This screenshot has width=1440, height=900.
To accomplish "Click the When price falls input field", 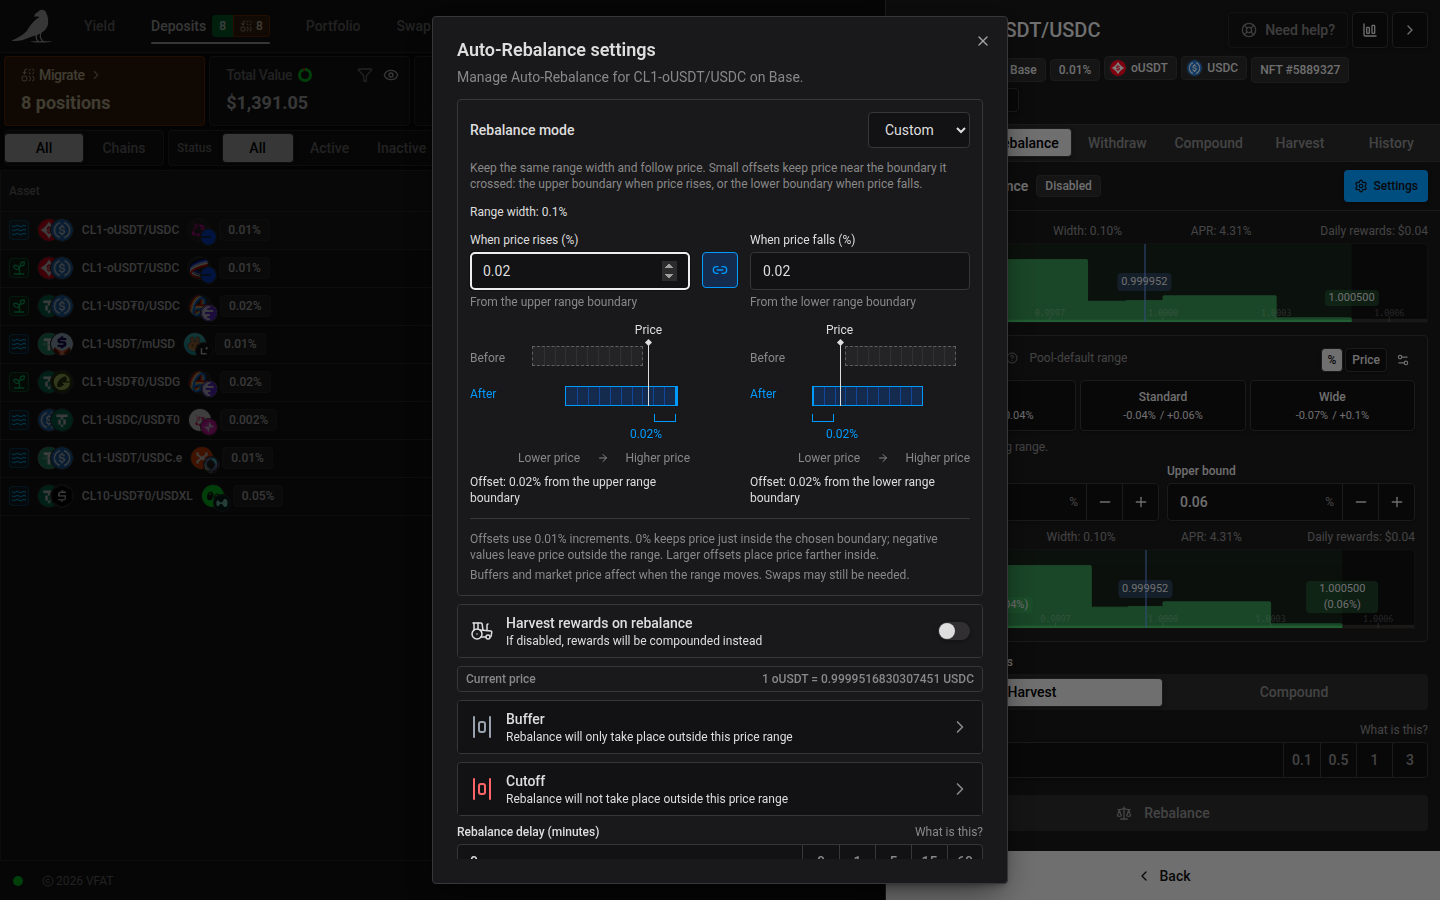I will pos(860,271).
